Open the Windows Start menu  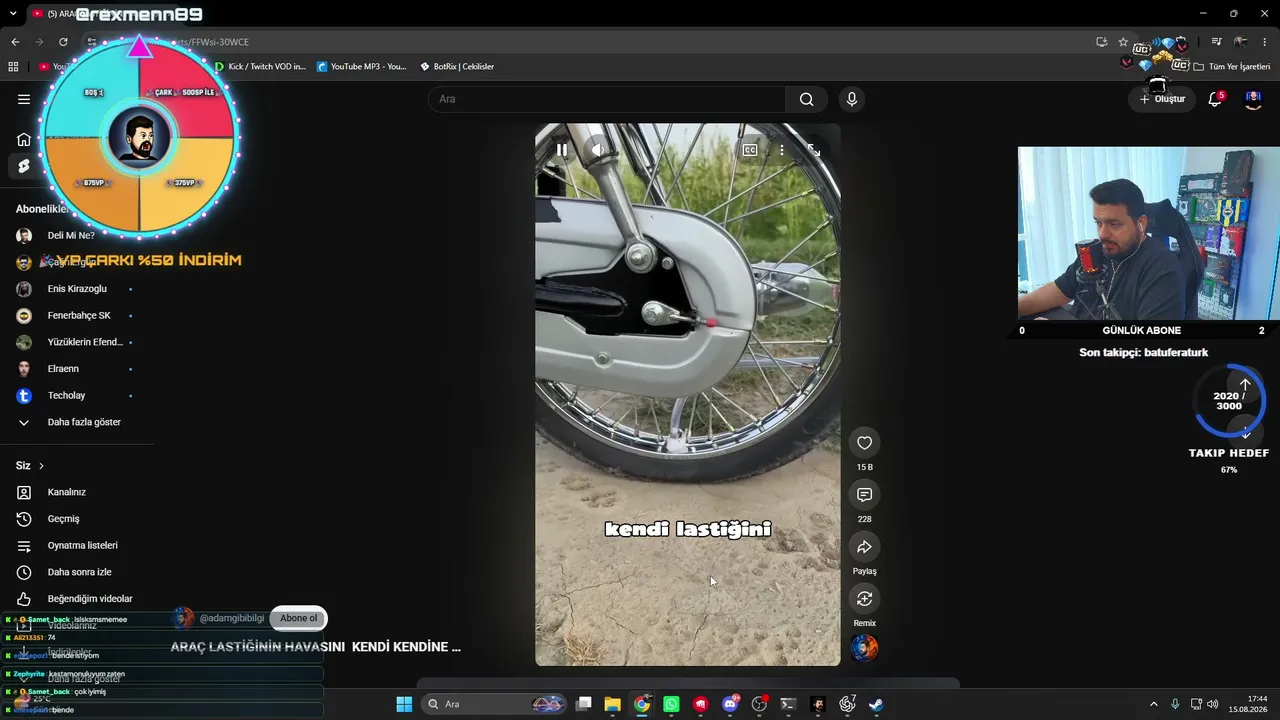404,704
